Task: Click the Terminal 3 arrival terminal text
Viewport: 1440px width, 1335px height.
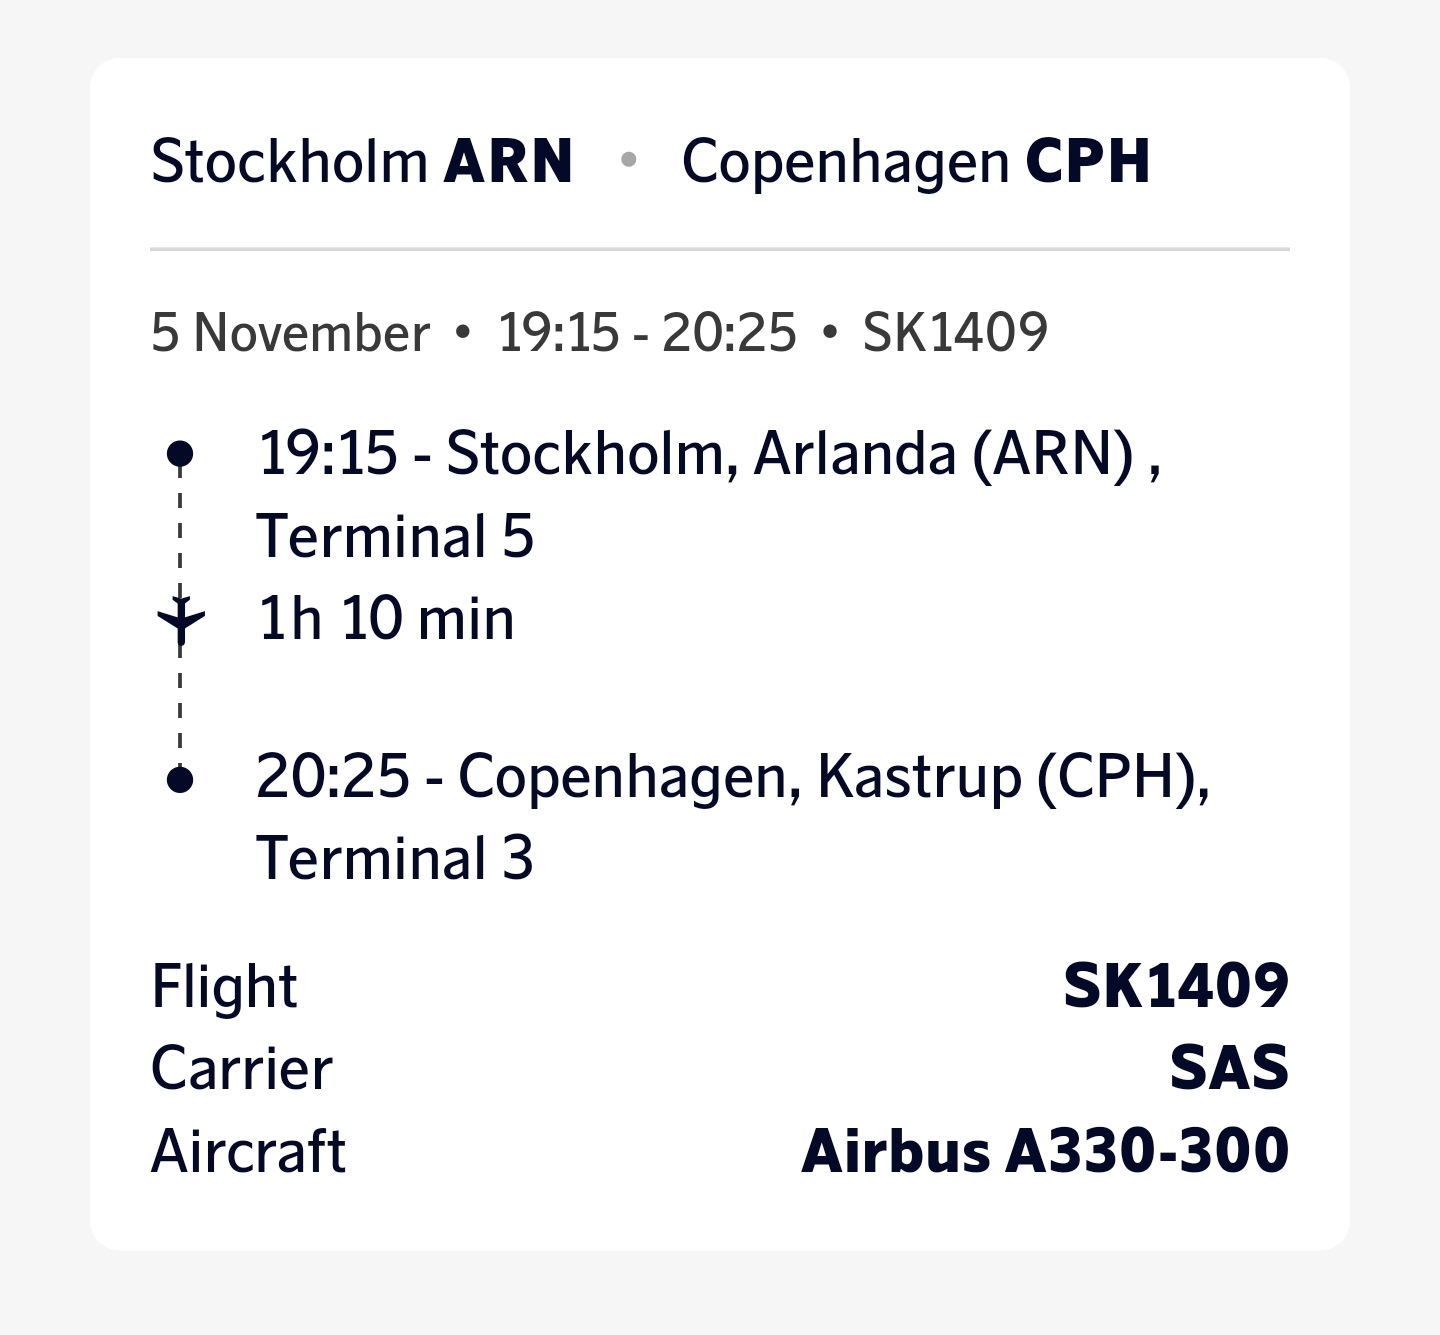Action: (395, 859)
